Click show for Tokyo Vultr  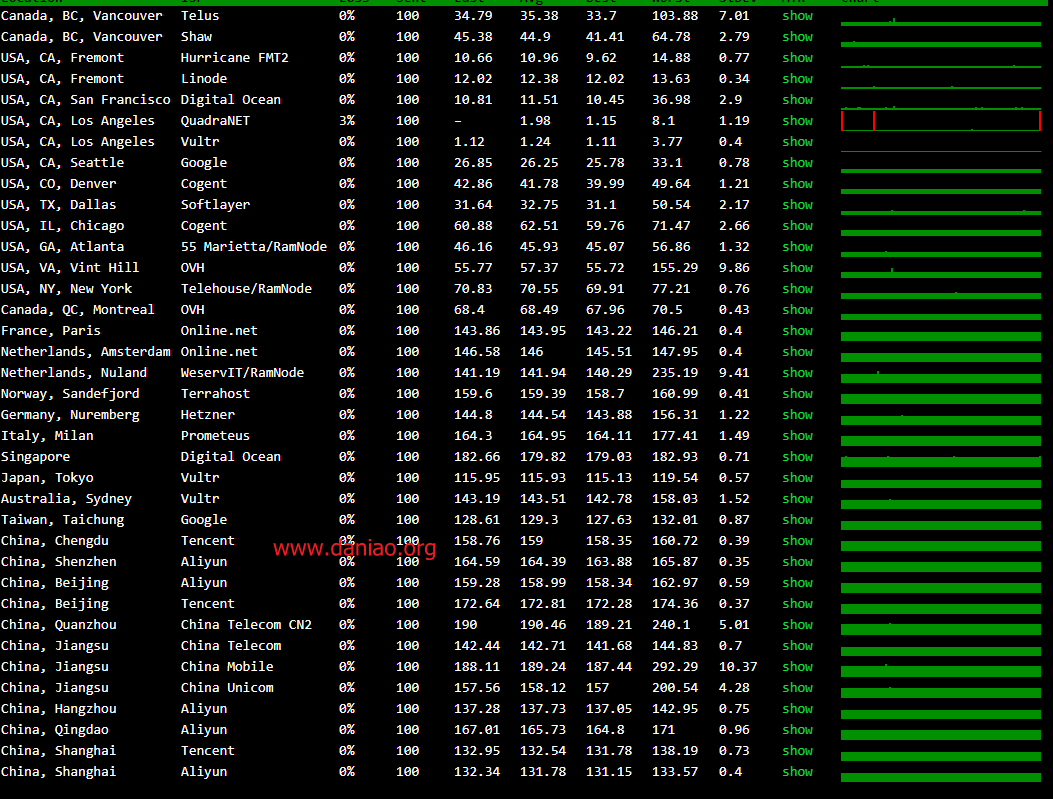797,477
